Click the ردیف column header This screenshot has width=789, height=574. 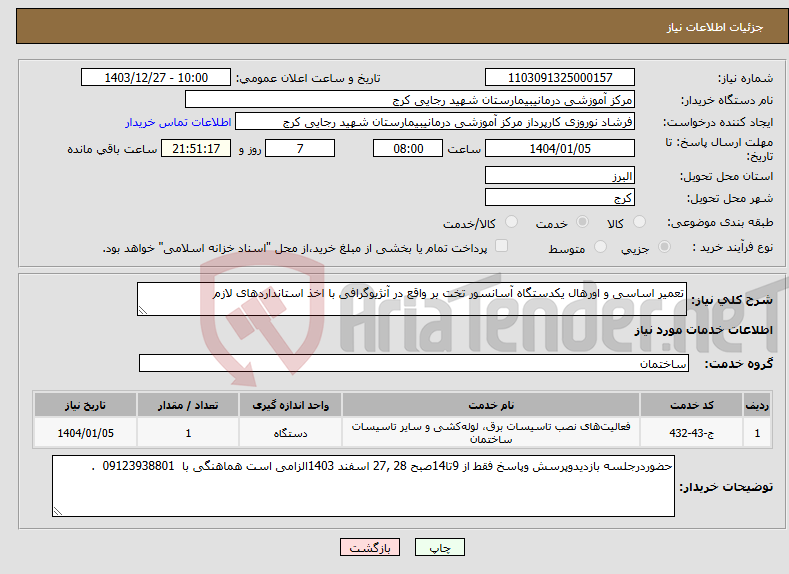[x=757, y=405]
